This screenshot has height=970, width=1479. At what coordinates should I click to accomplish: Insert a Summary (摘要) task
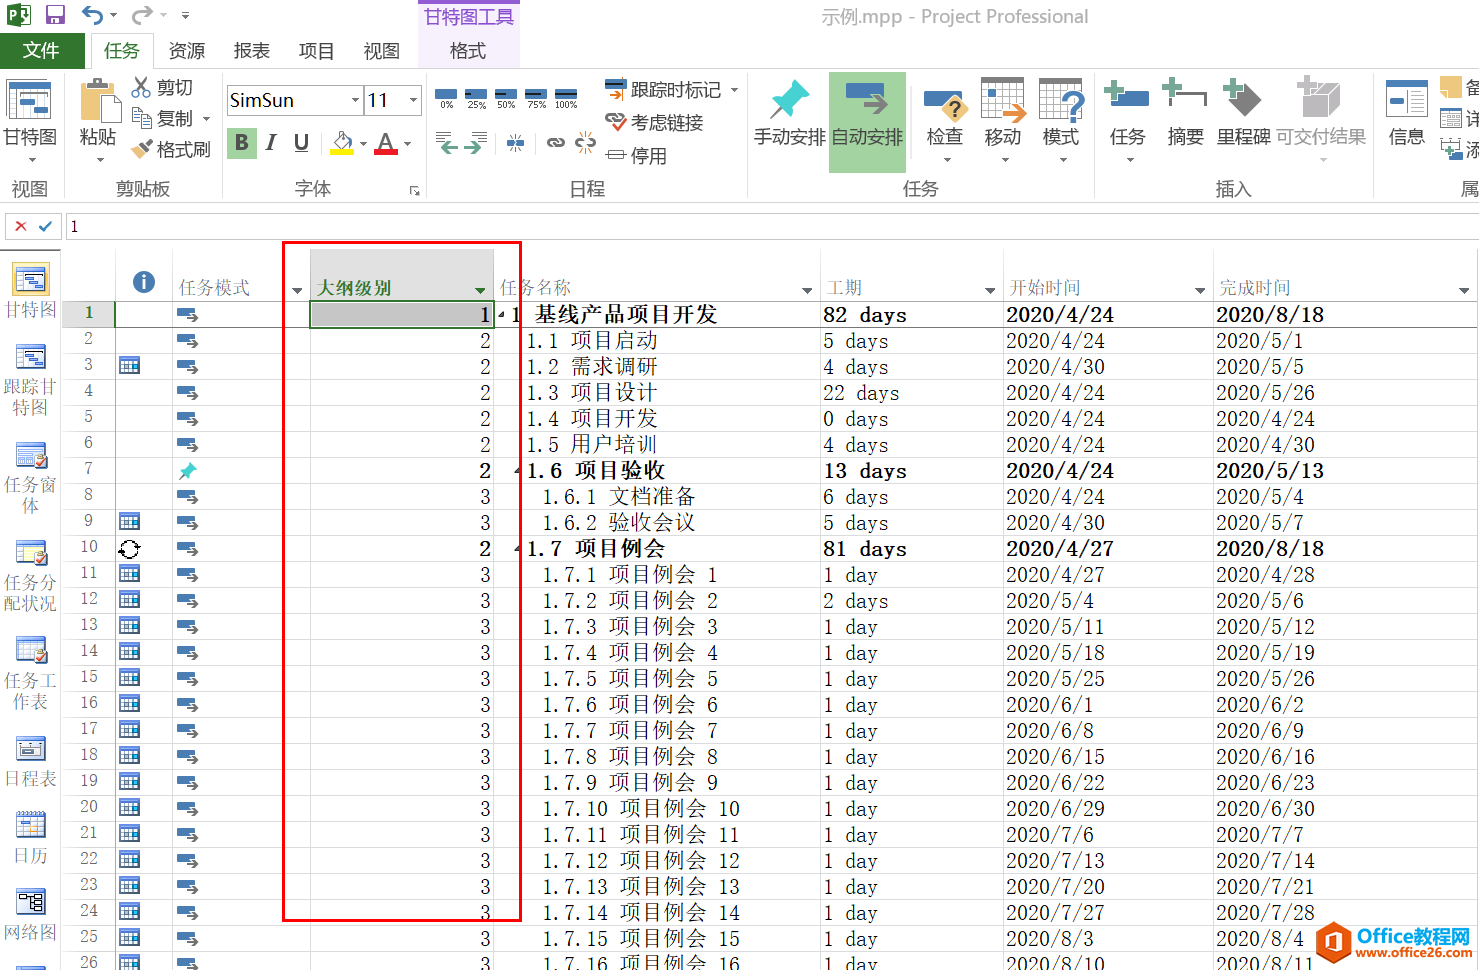click(1186, 112)
